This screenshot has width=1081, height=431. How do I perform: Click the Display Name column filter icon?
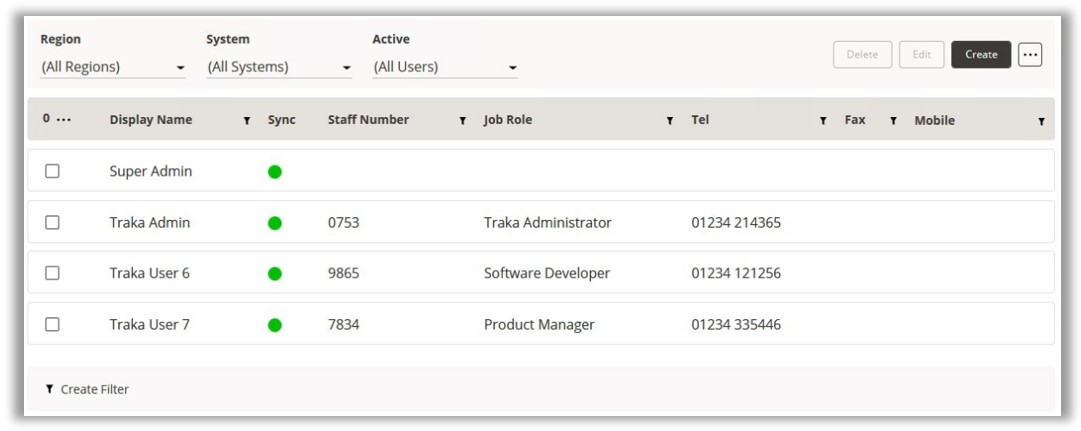point(247,121)
